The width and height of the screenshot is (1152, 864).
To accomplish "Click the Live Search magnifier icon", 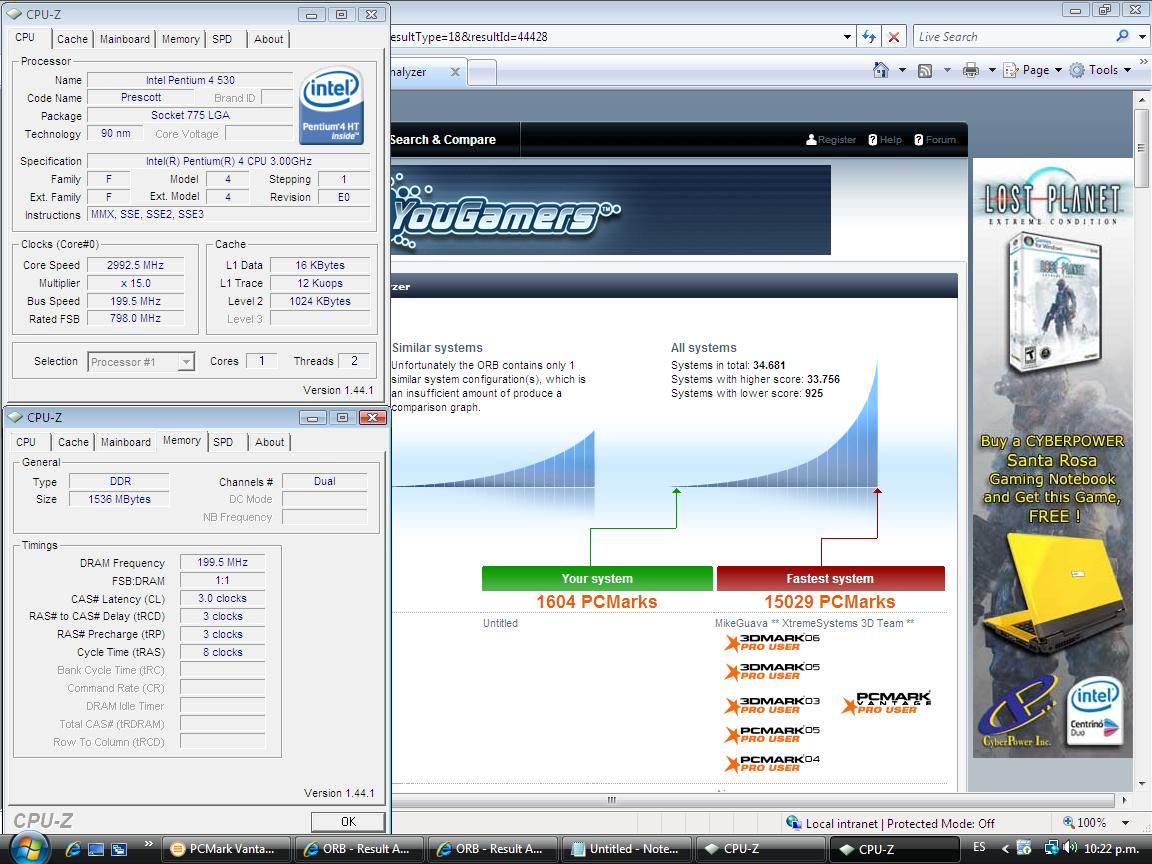I will coord(1122,36).
